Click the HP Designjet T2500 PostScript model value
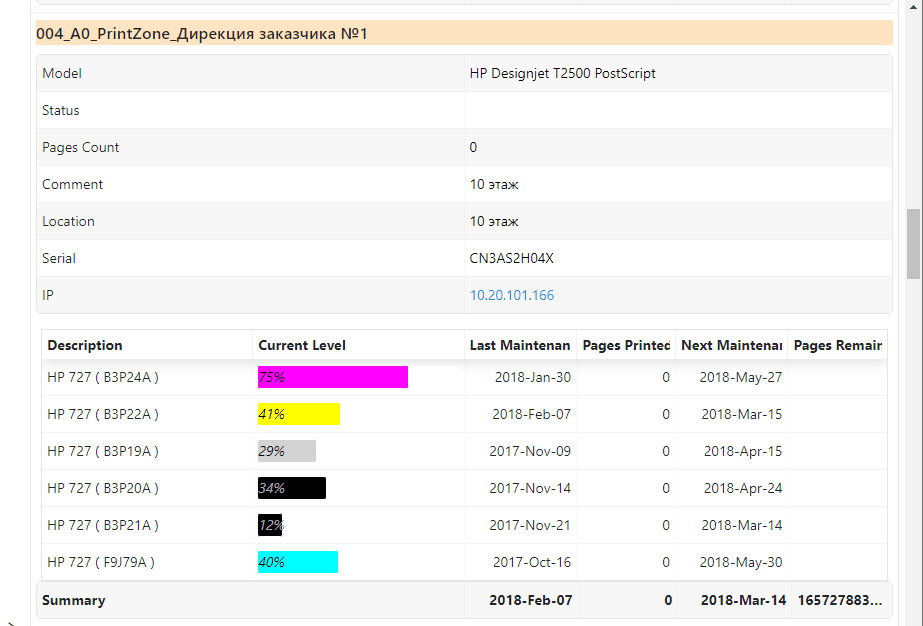923x626 pixels. (x=562, y=73)
